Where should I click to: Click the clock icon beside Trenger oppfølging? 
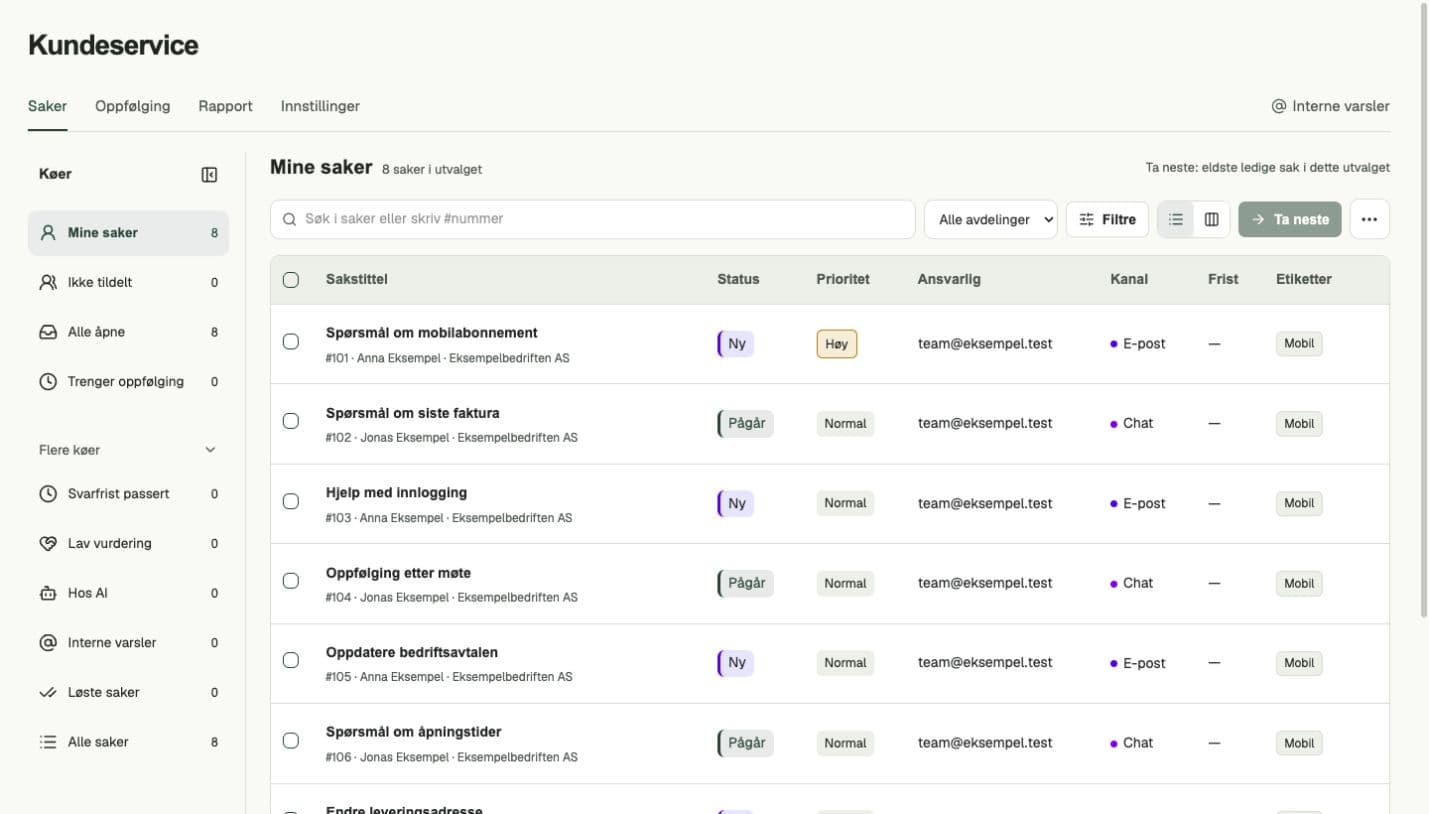pos(48,382)
